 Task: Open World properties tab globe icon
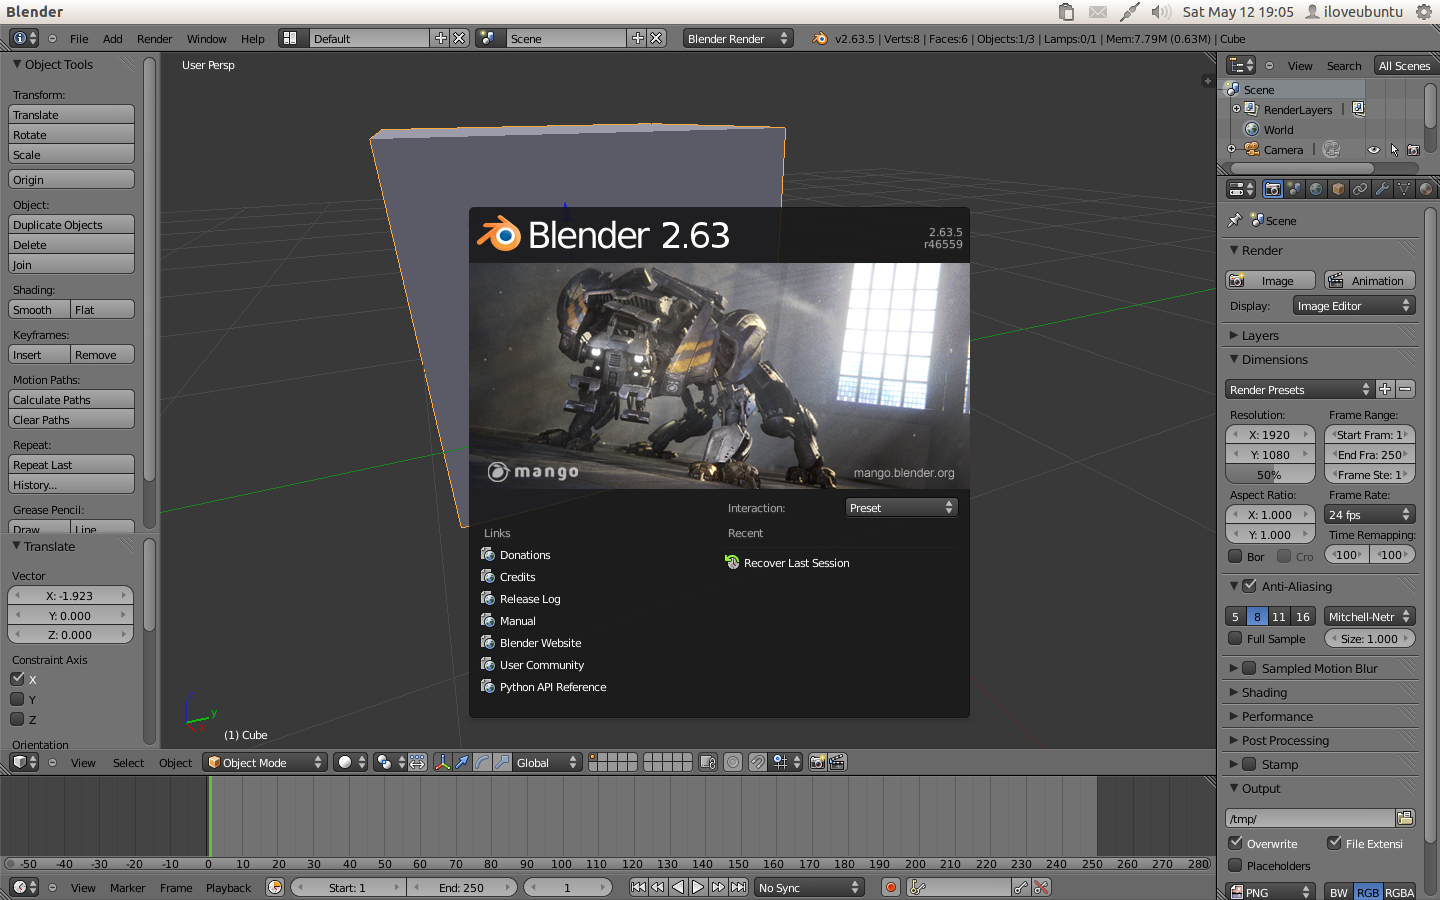[1317, 189]
